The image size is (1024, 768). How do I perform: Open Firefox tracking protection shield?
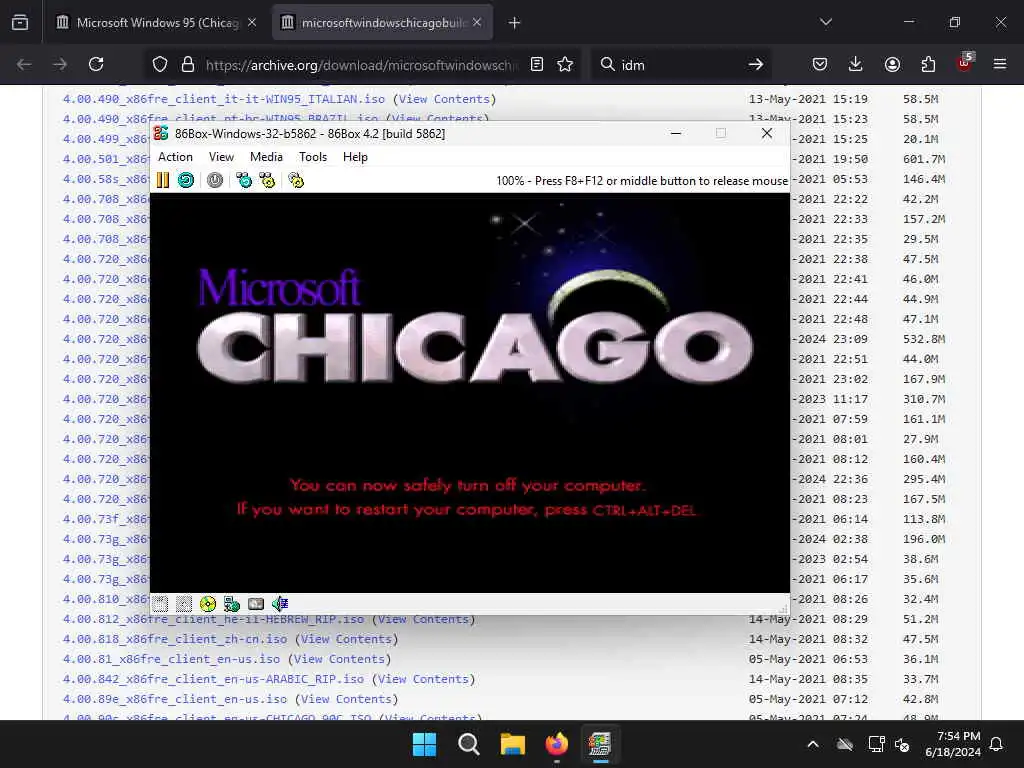click(160, 64)
